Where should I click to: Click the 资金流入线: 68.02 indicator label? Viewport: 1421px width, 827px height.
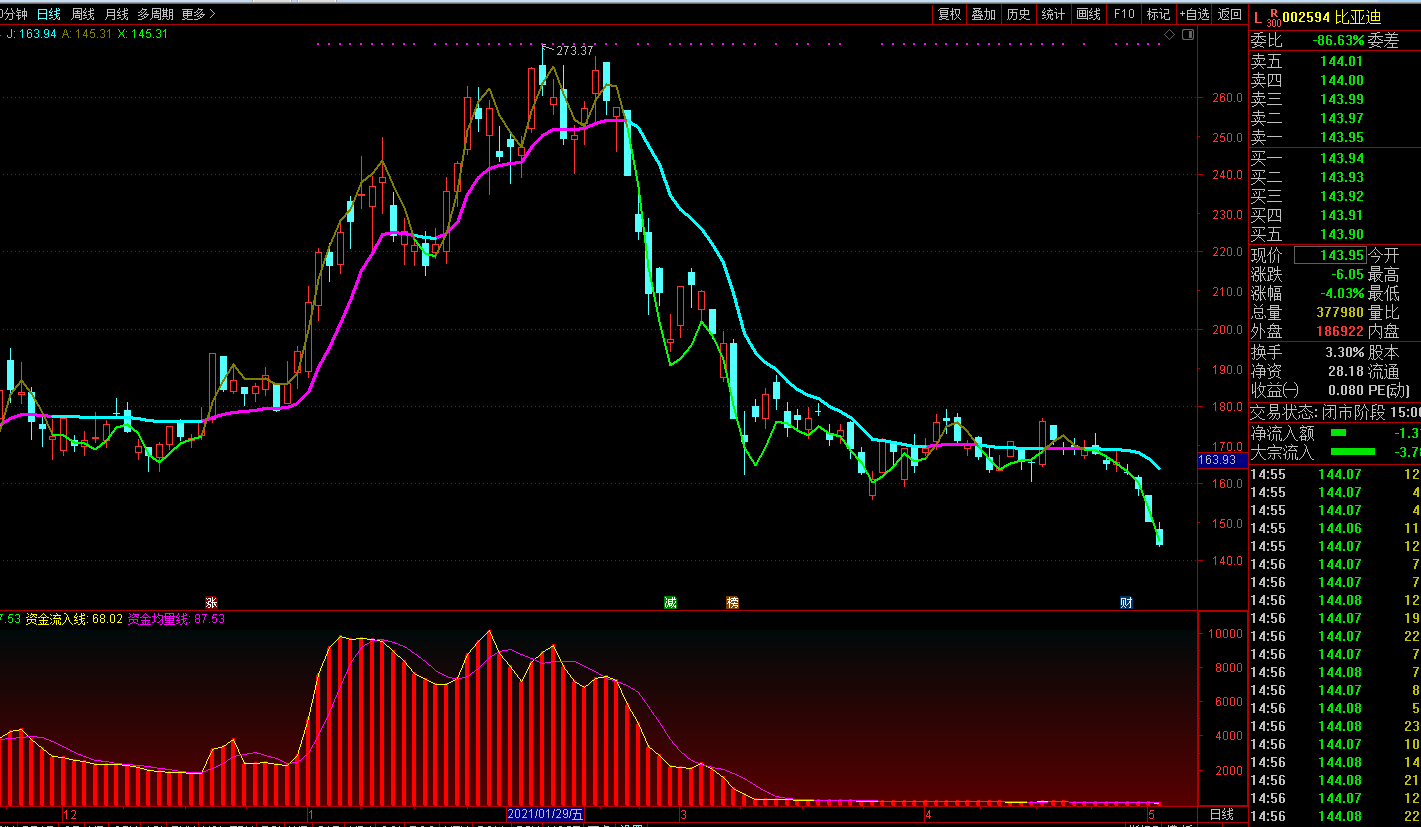73,619
